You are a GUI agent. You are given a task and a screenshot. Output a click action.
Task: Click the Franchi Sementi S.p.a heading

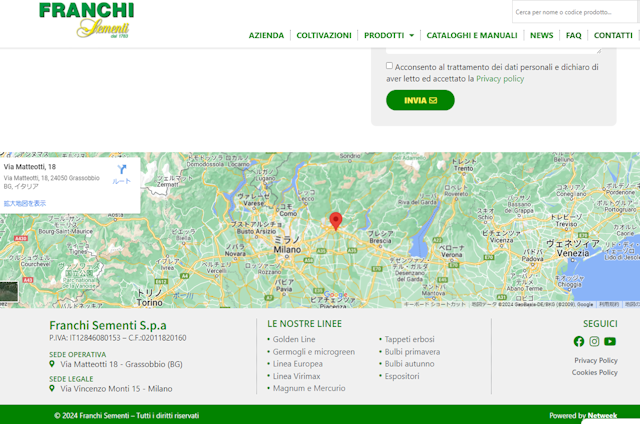click(108, 325)
